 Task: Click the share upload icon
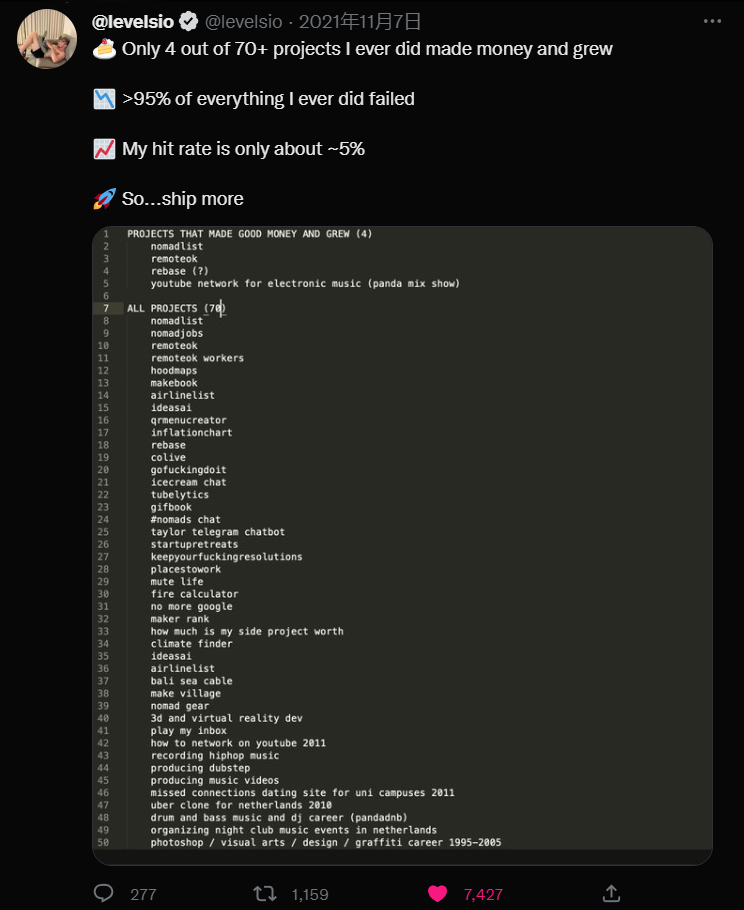[612, 893]
